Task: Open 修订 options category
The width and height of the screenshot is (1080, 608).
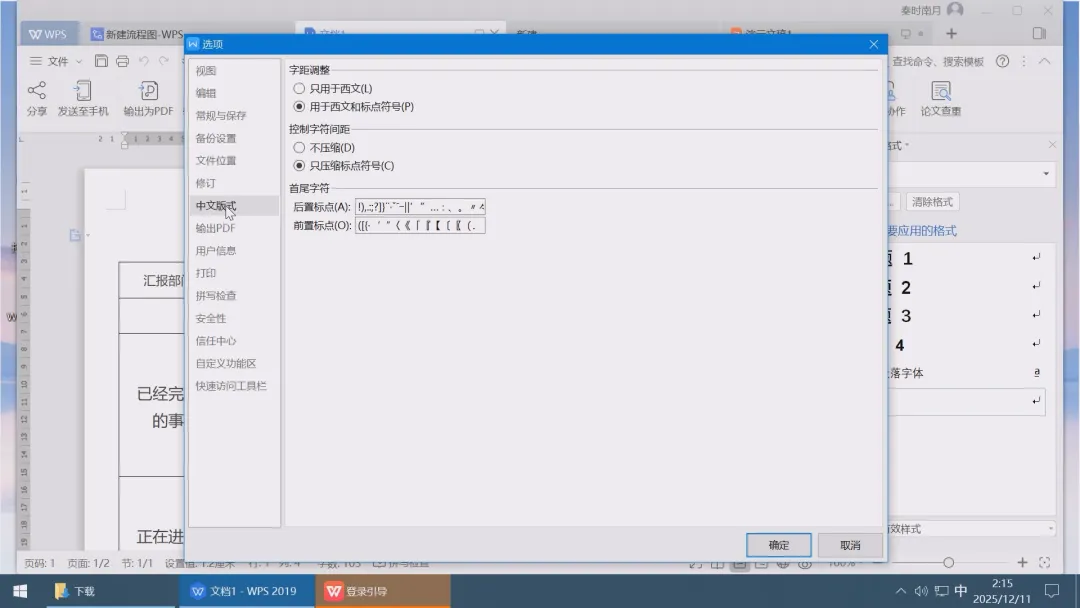Action: (233, 183)
